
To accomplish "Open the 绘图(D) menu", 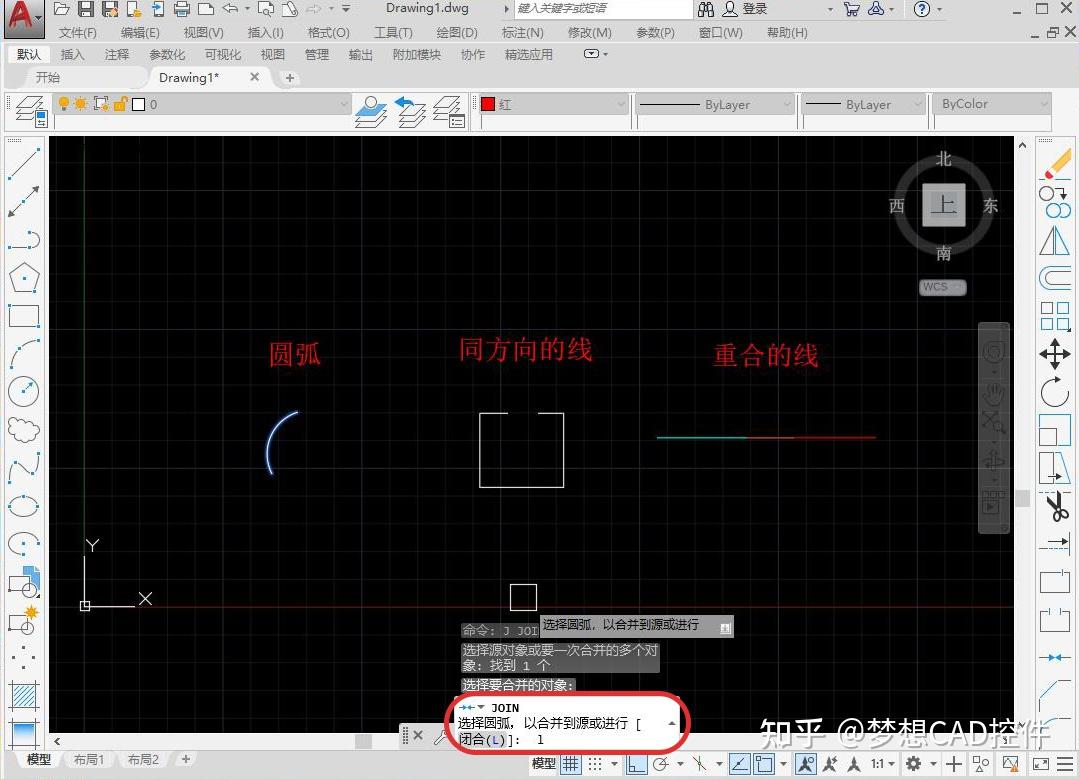I will pyautogui.click(x=457, y=32).
